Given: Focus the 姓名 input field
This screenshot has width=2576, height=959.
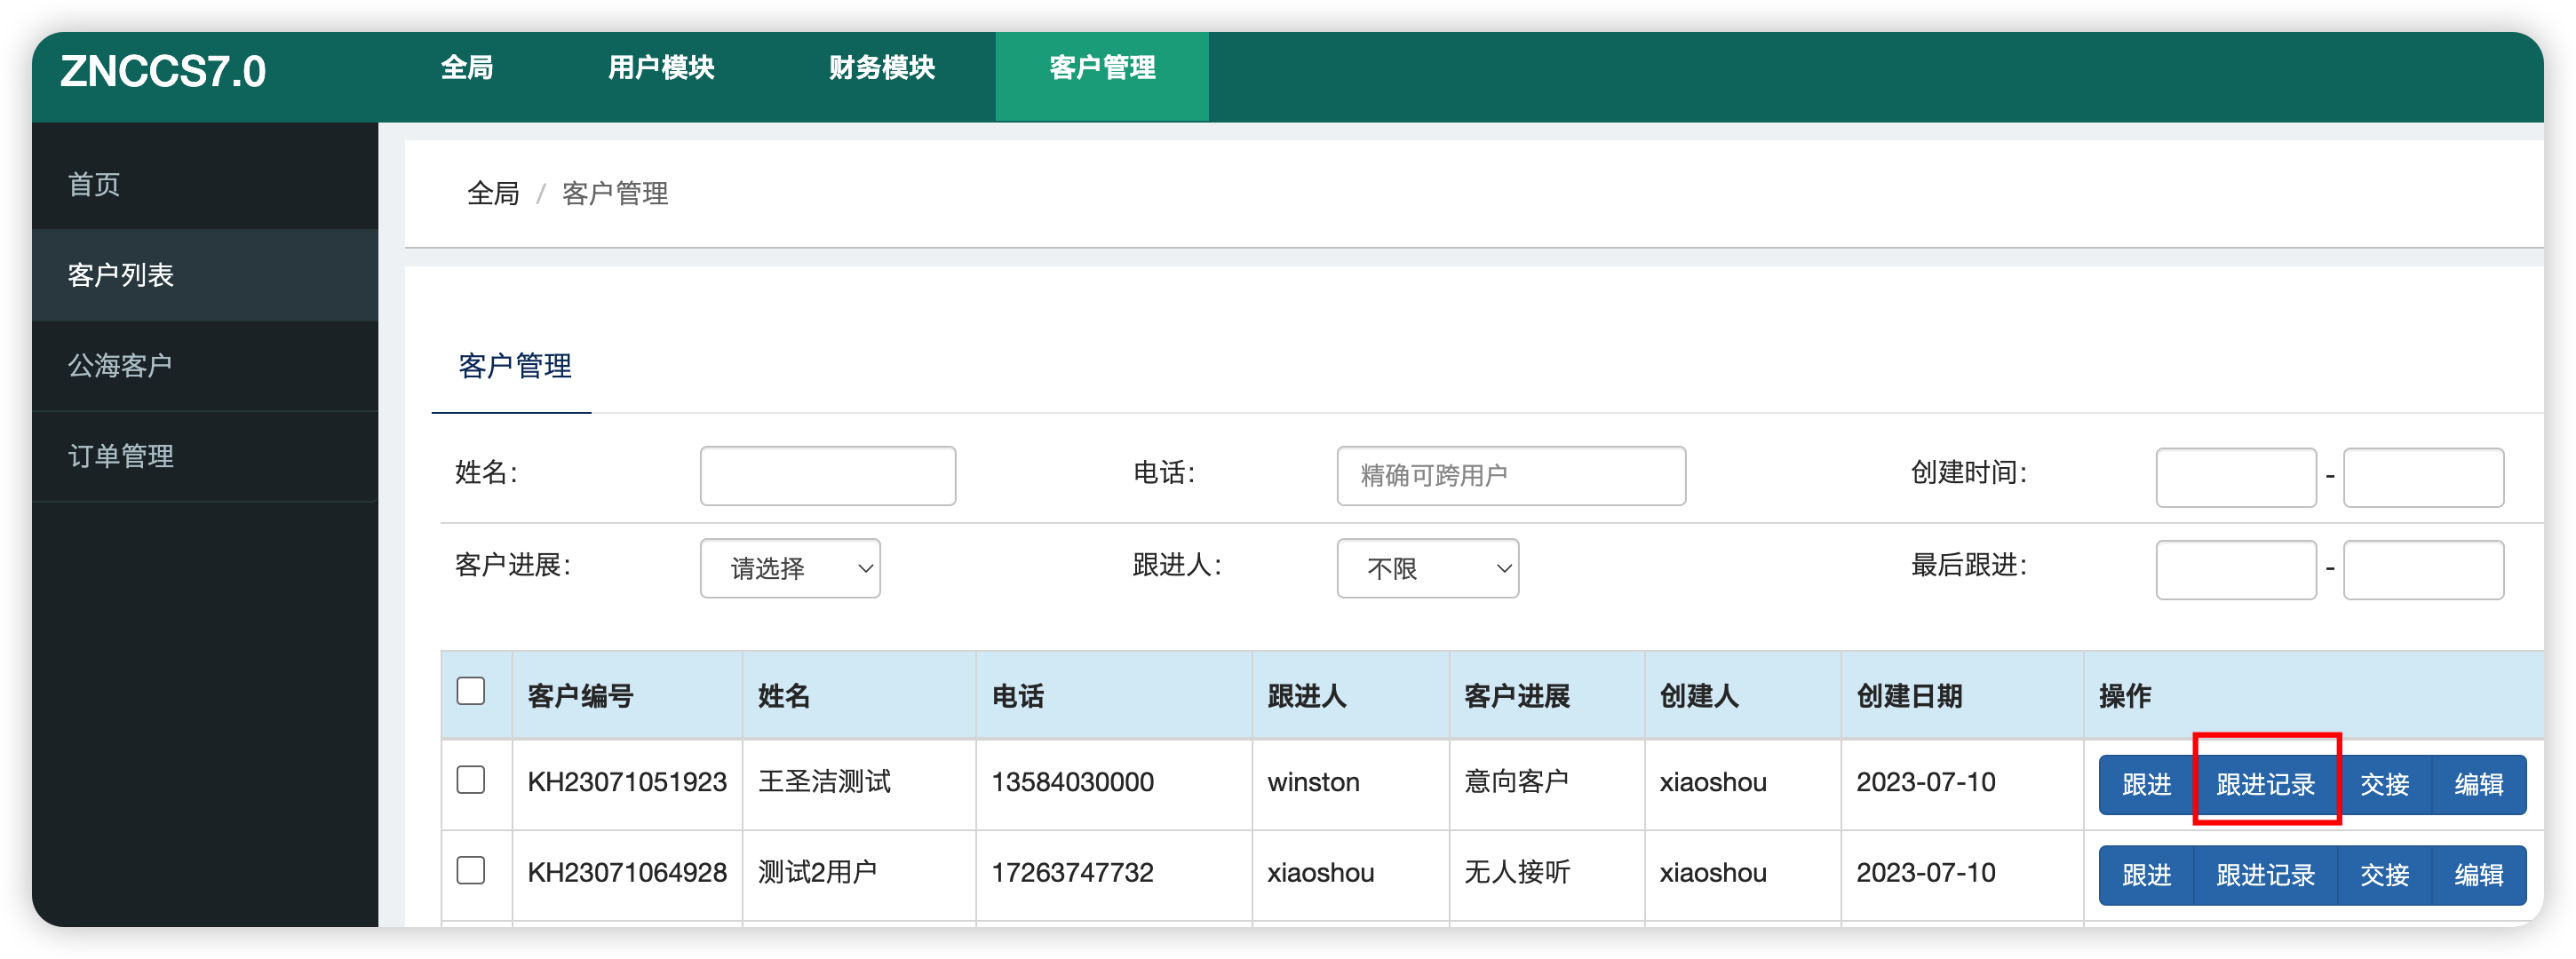Looking at the screenshot, I should pos(828,476).
